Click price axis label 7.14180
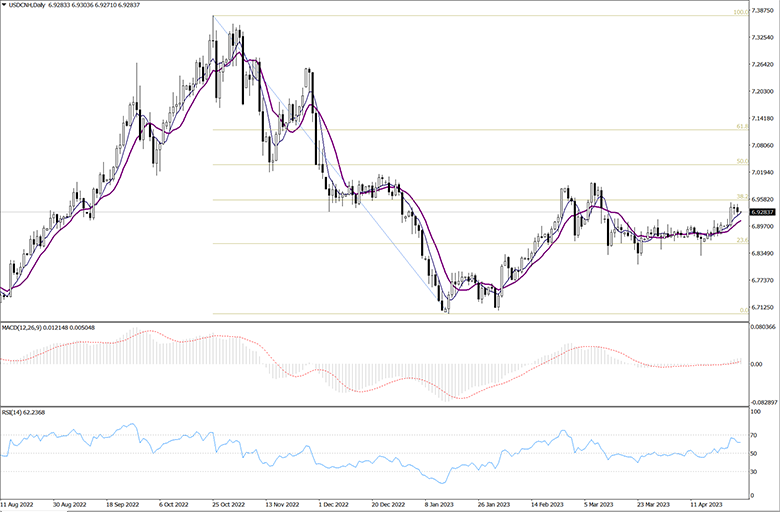 [764, 118]
